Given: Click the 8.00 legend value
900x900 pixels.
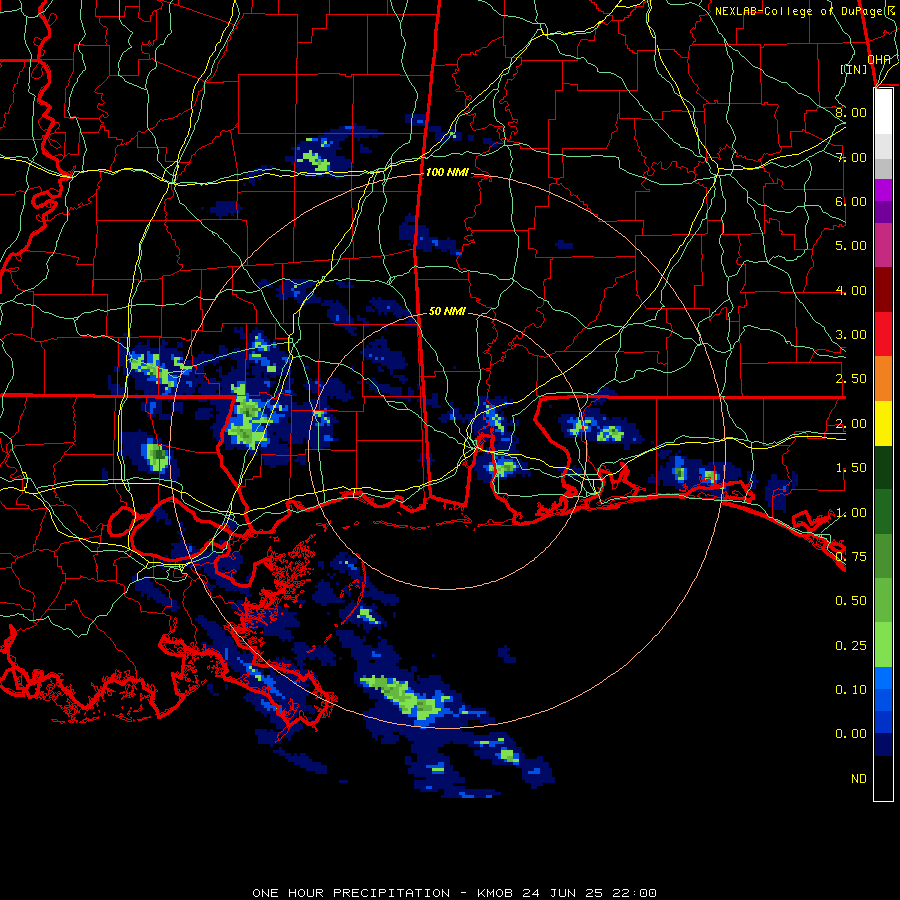Looking at the screenshot, I should tap(851, 112).
